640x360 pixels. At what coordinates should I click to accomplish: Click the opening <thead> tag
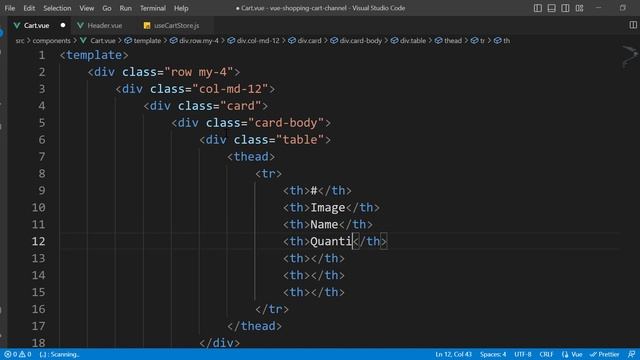(x=251, y=157)
